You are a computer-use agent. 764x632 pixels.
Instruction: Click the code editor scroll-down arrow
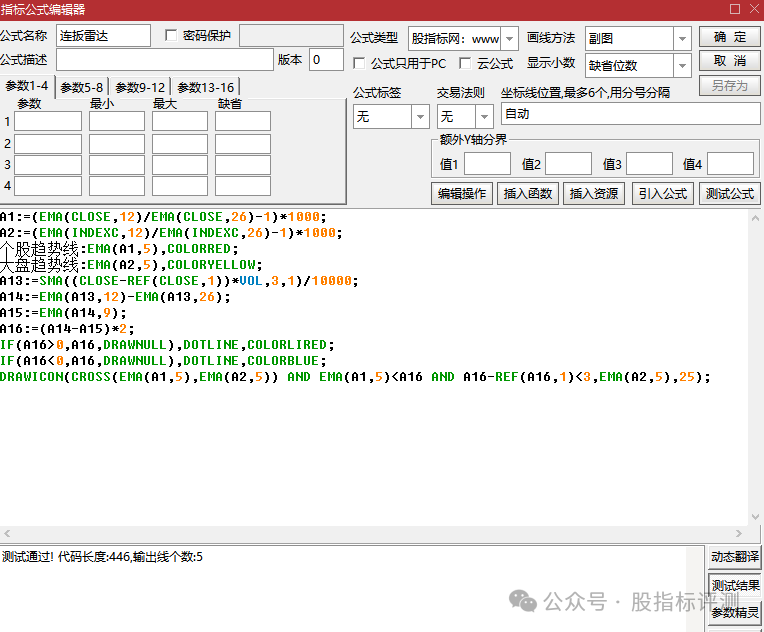click(x=755, y=517)
